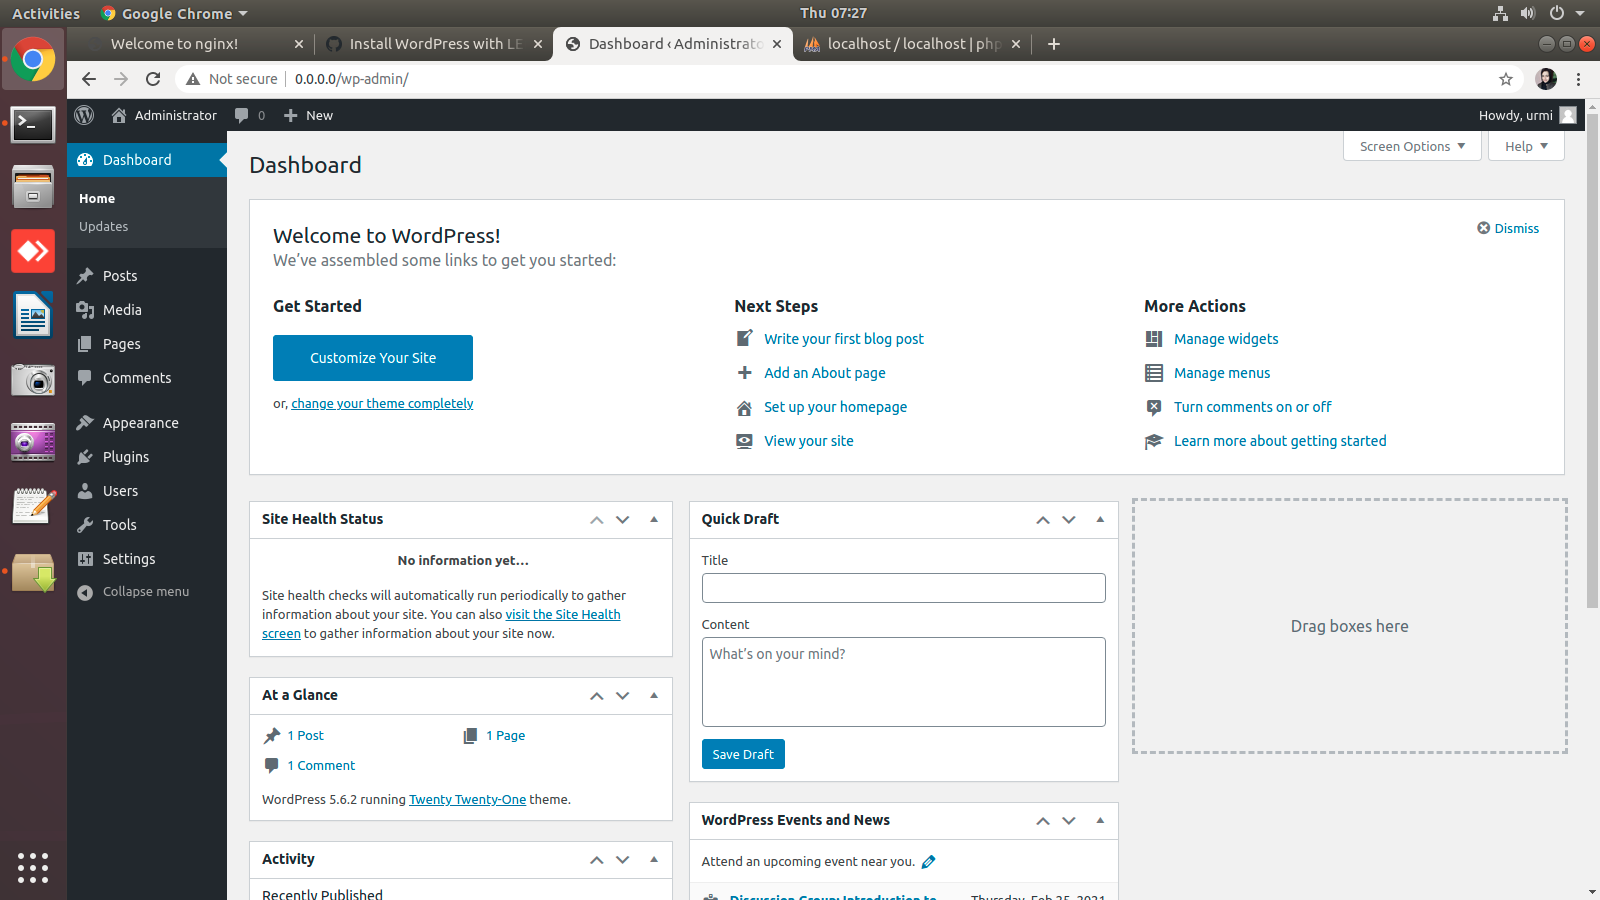Viewport: 1600px width, 900px height.
Task: Toggle the Quick Draft panel triangle
Action: (1100, 519)
